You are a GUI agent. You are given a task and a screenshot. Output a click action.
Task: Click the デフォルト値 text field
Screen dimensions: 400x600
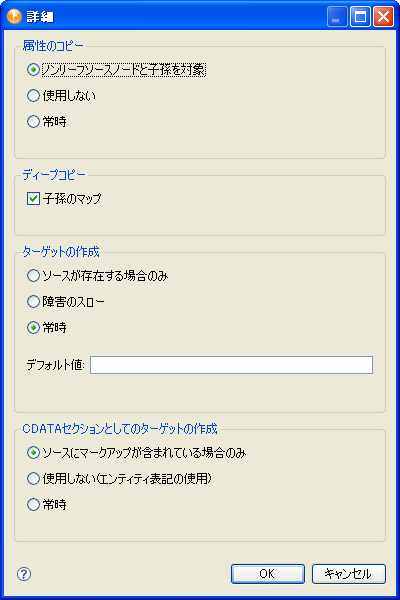click(x=231, y=365)
